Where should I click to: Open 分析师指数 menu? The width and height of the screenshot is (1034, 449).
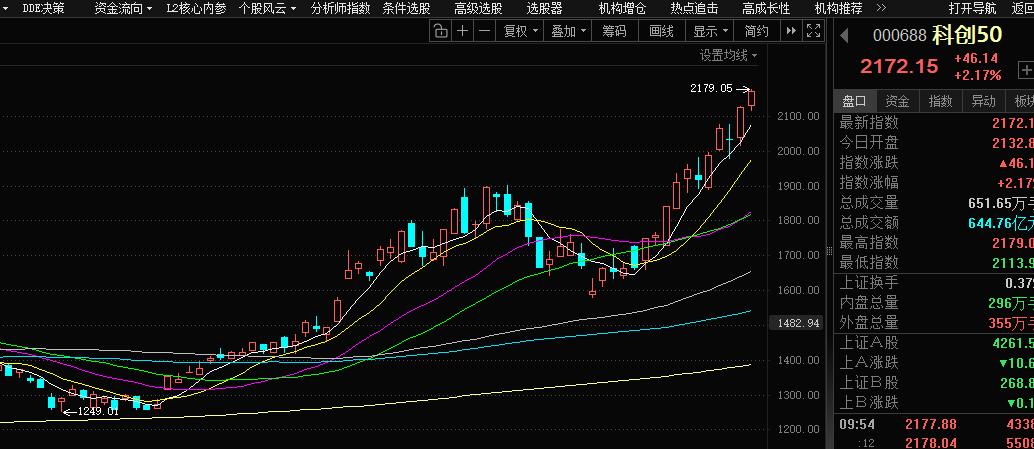coord(340,9)
